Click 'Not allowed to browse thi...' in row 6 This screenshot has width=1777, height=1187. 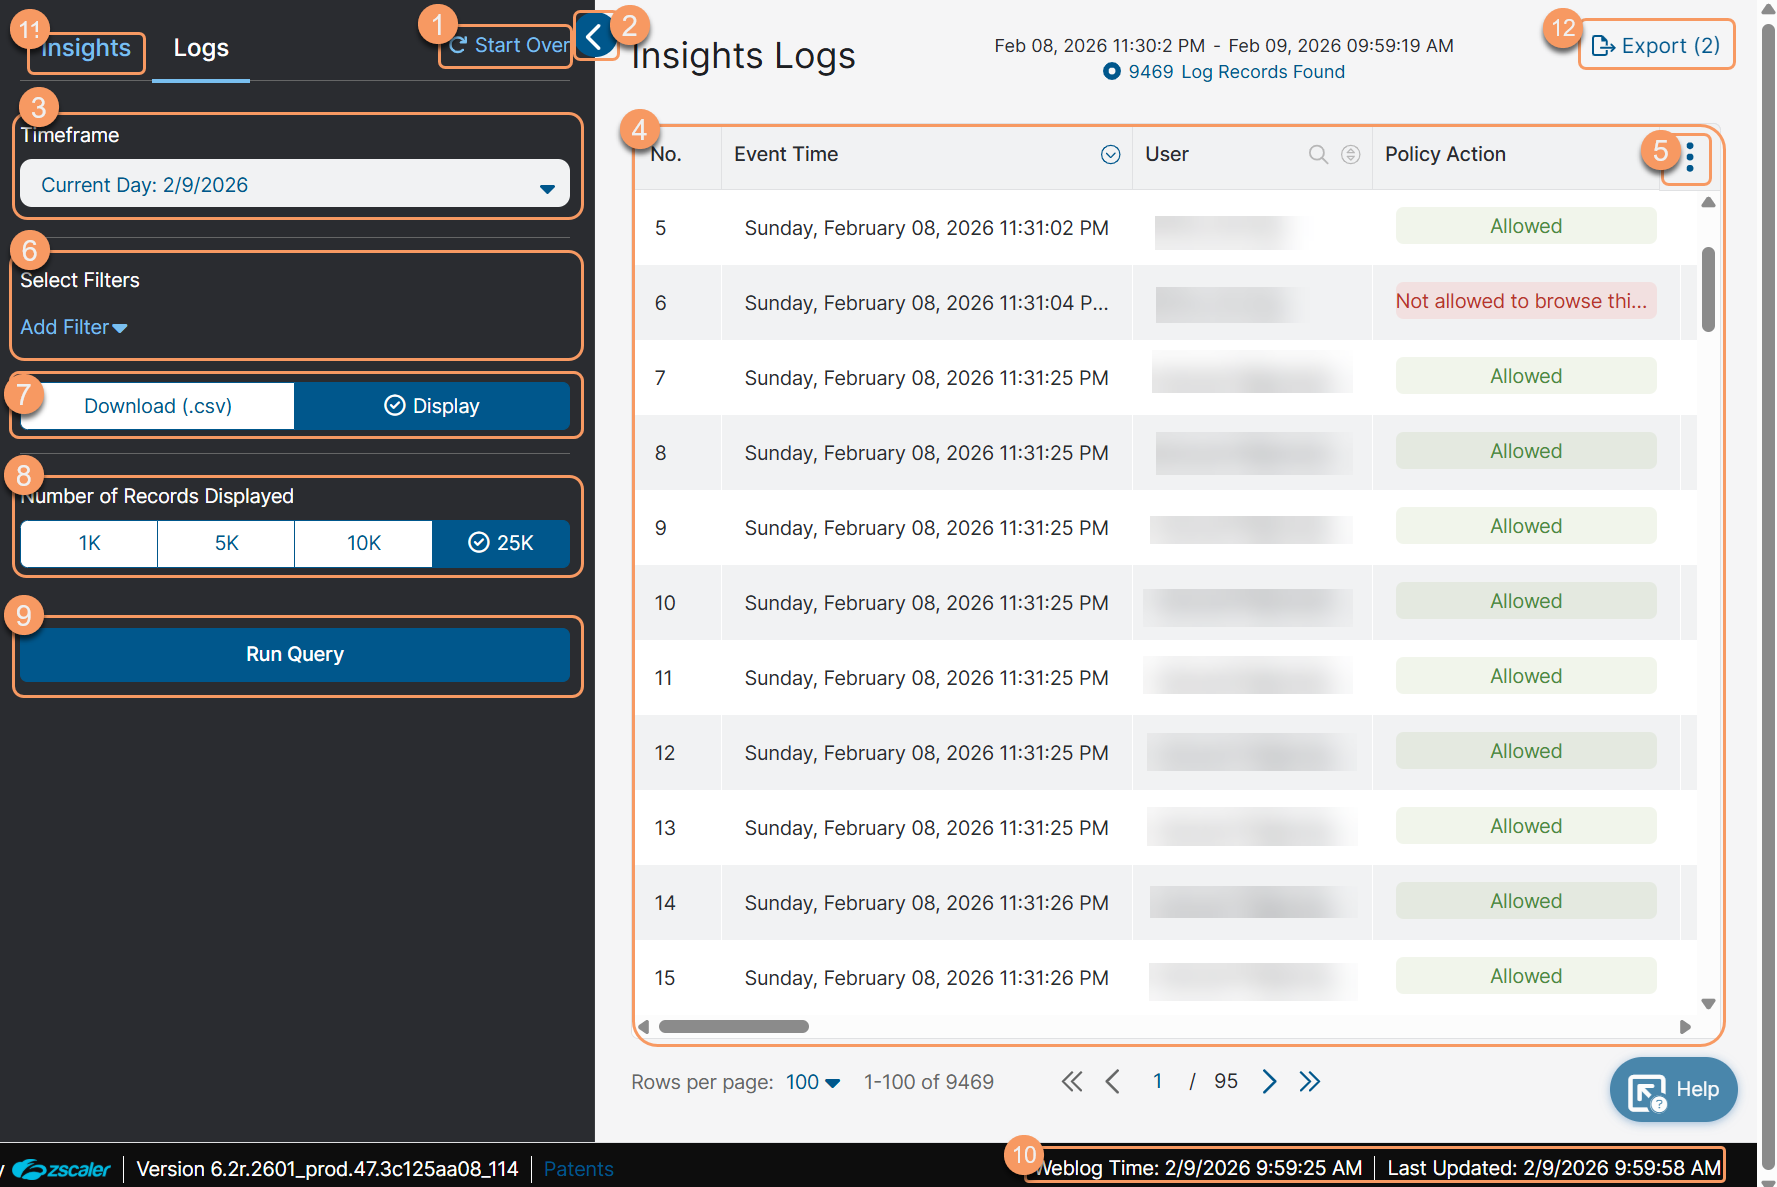1526,301
